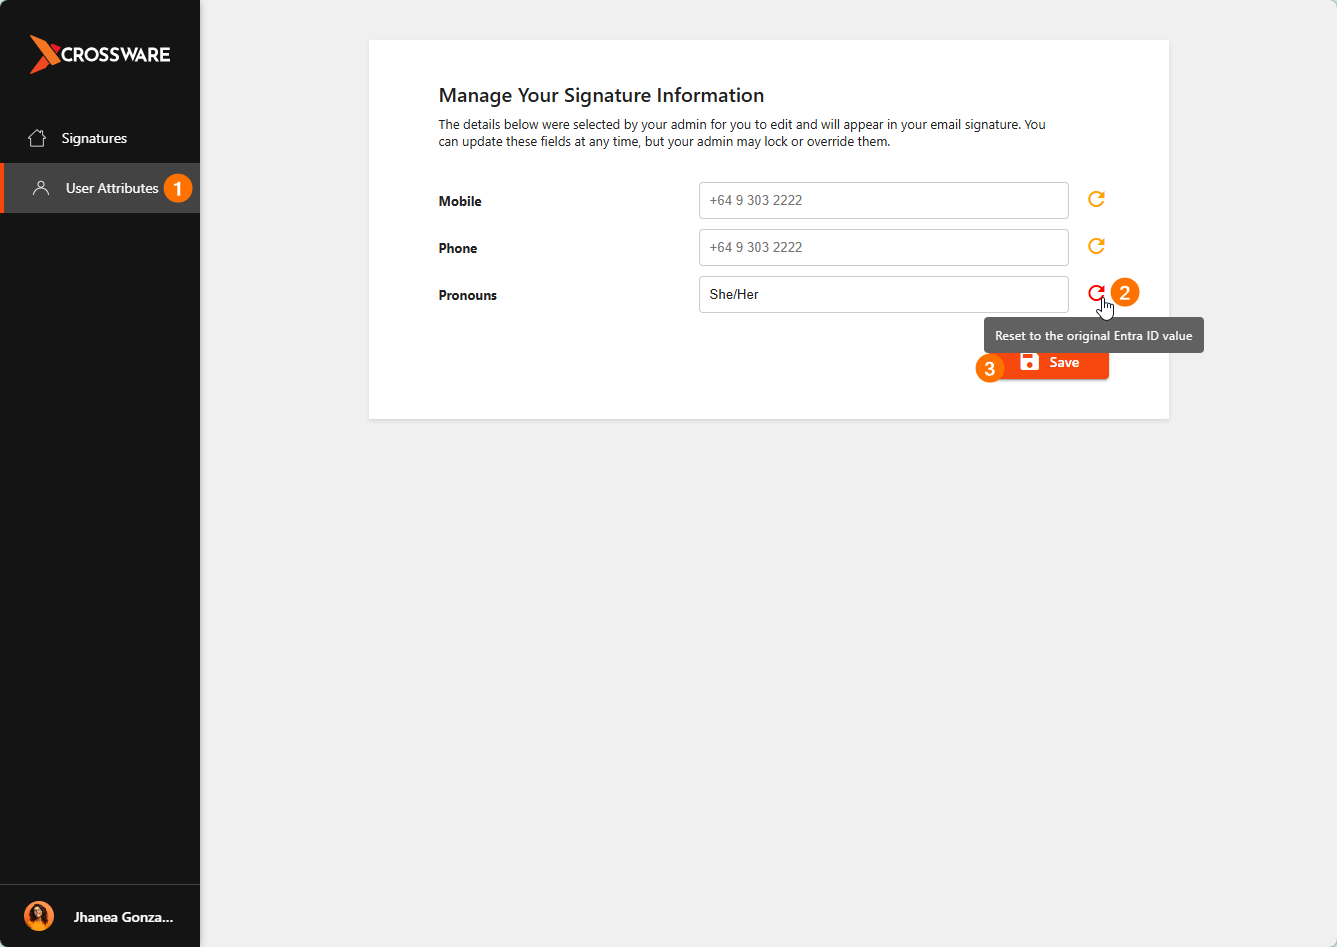This screenshot has width=1337, height=947.
Task: Reset Pronouns to original Entra ID value
Action: pyautogui.click(x=1096, y=293)
